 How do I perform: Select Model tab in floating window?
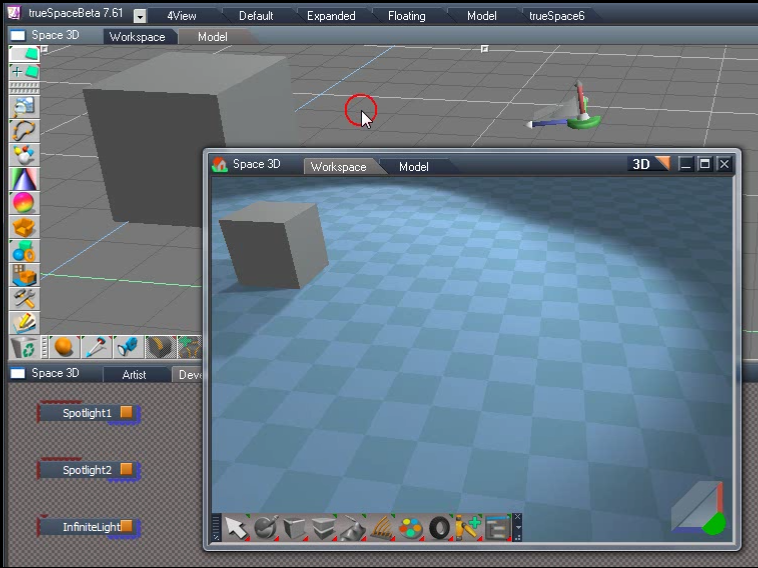click(413, 167)
